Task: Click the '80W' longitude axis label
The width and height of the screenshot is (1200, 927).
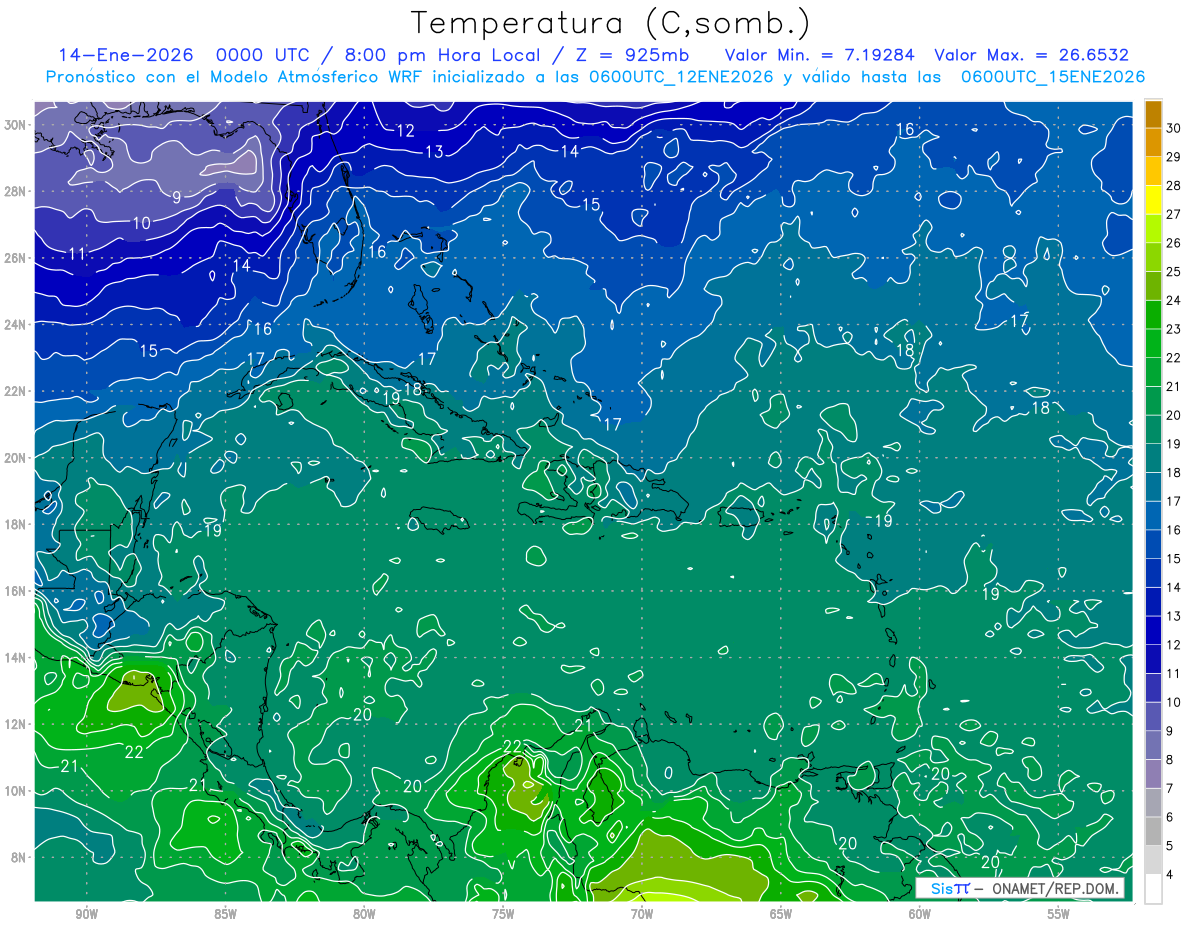Action: 364,914
